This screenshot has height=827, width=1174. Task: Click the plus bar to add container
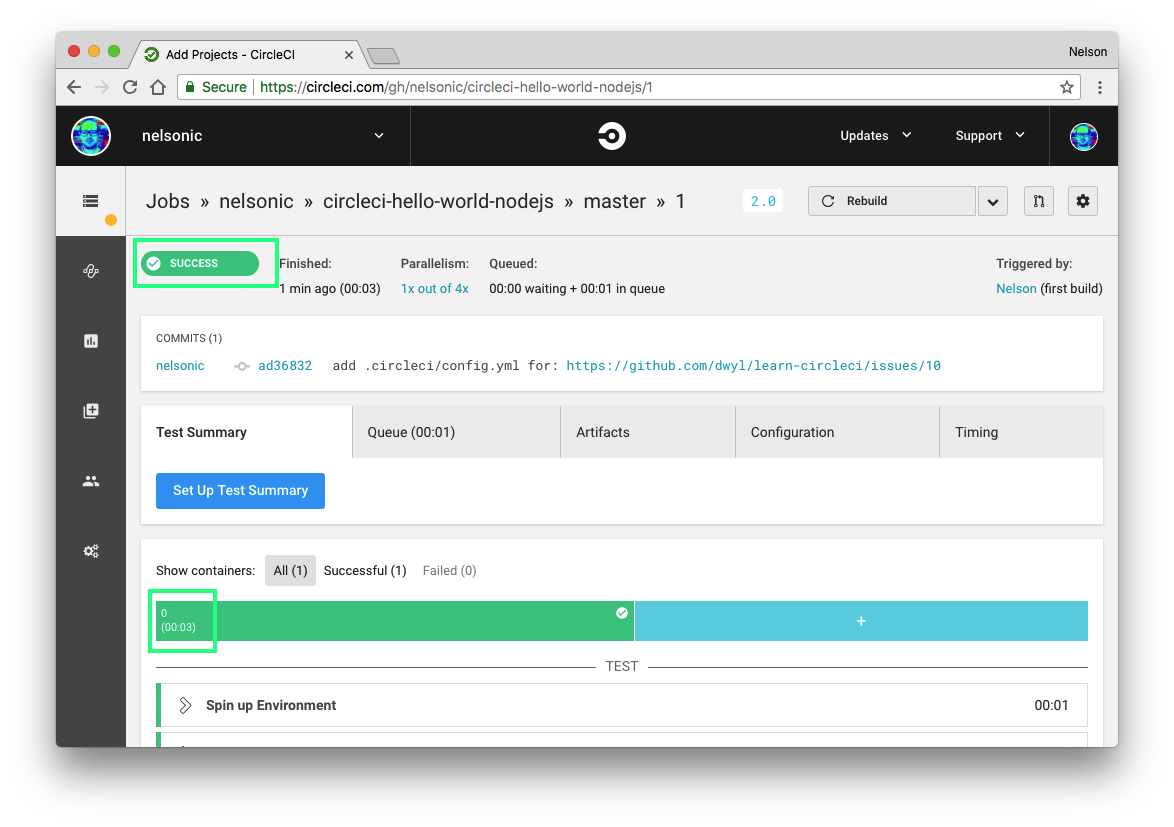(x=861, y=621)
